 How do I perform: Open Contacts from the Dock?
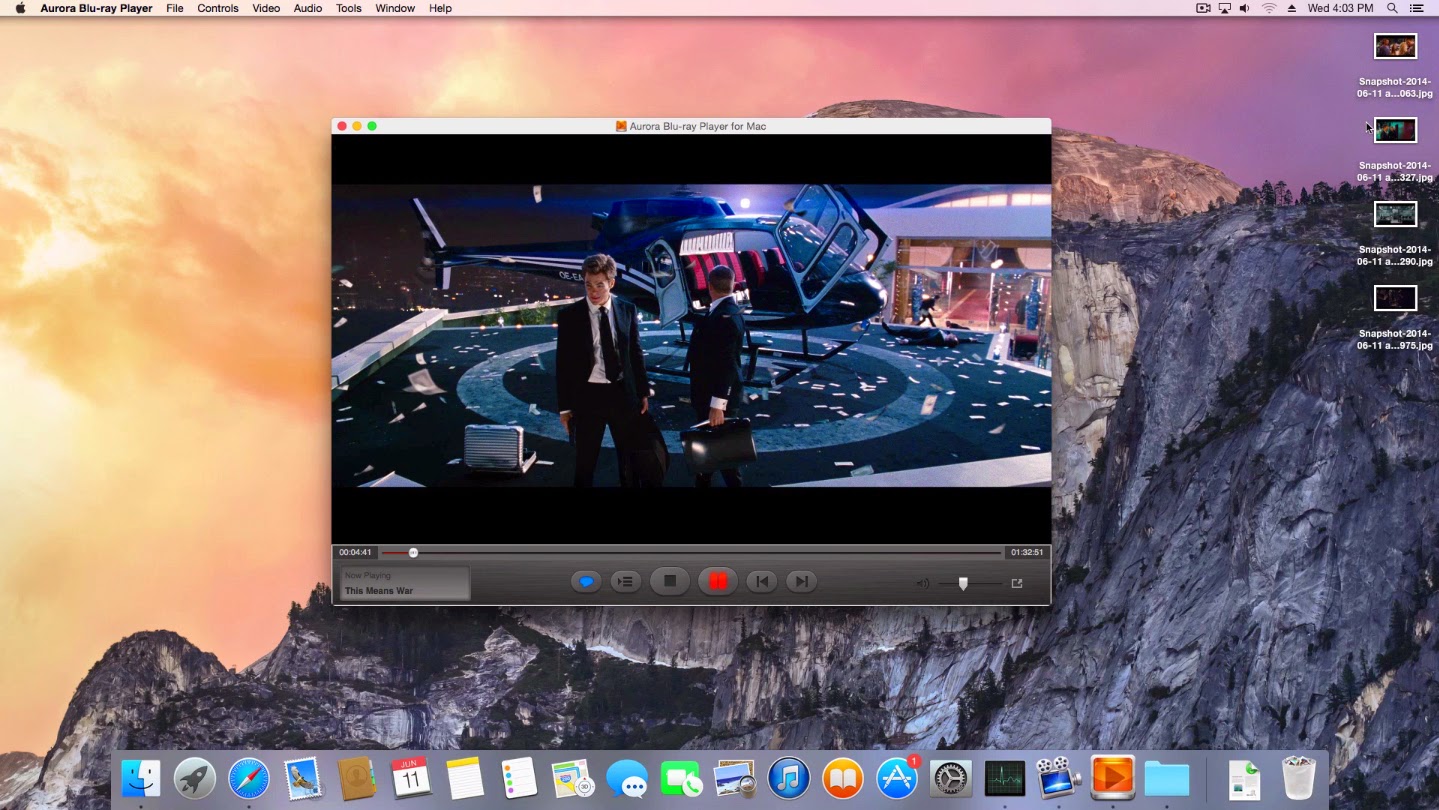pos(356,778)
